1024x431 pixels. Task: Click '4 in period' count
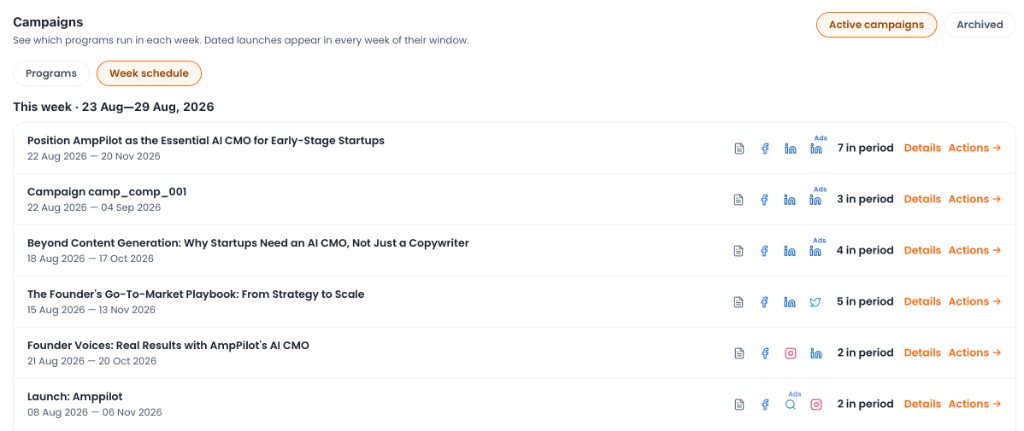pyautogui.click(x=865, y=250)
